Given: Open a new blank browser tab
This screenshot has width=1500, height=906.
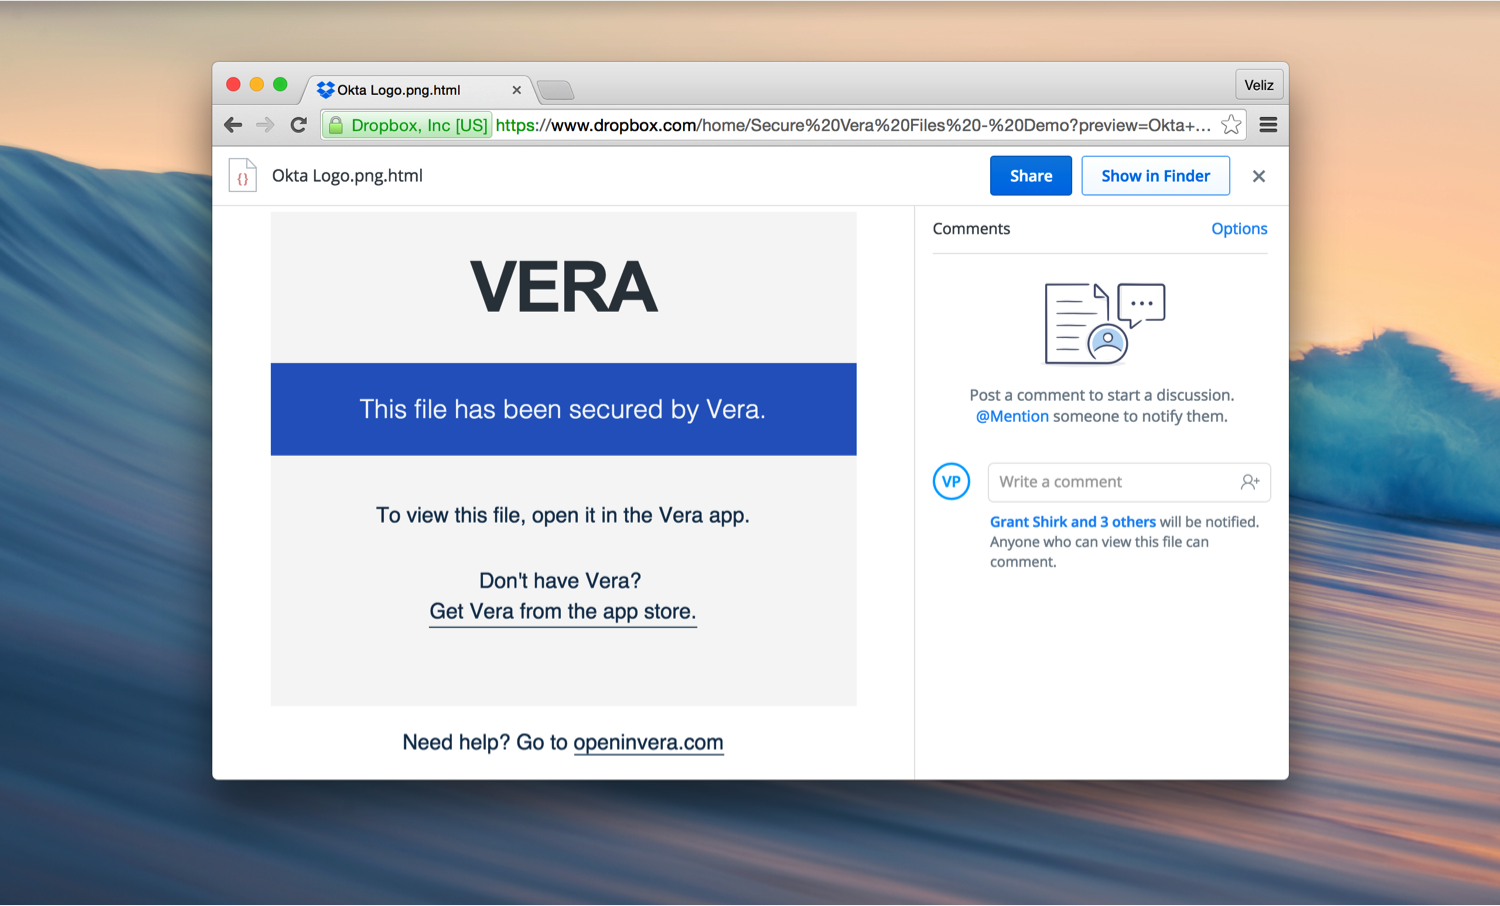Looking at the screenshot, I should (x=556, y=91).
